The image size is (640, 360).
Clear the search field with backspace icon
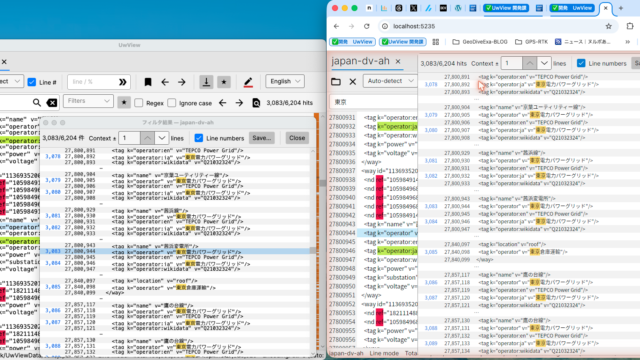pos(52,102)
